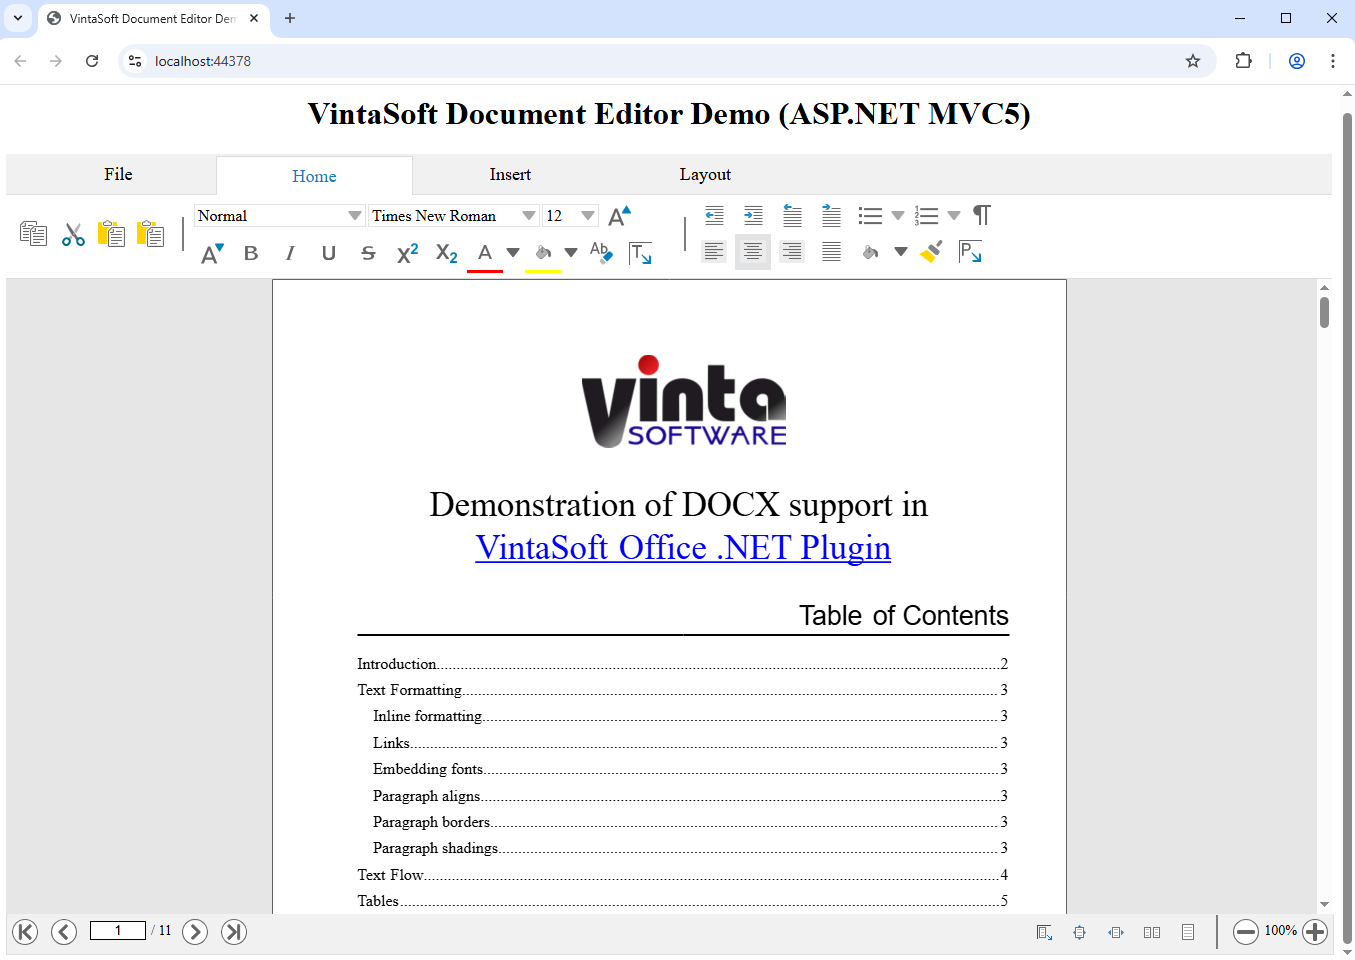
Task: Open the File tab
Action: [x=118, y=175]
